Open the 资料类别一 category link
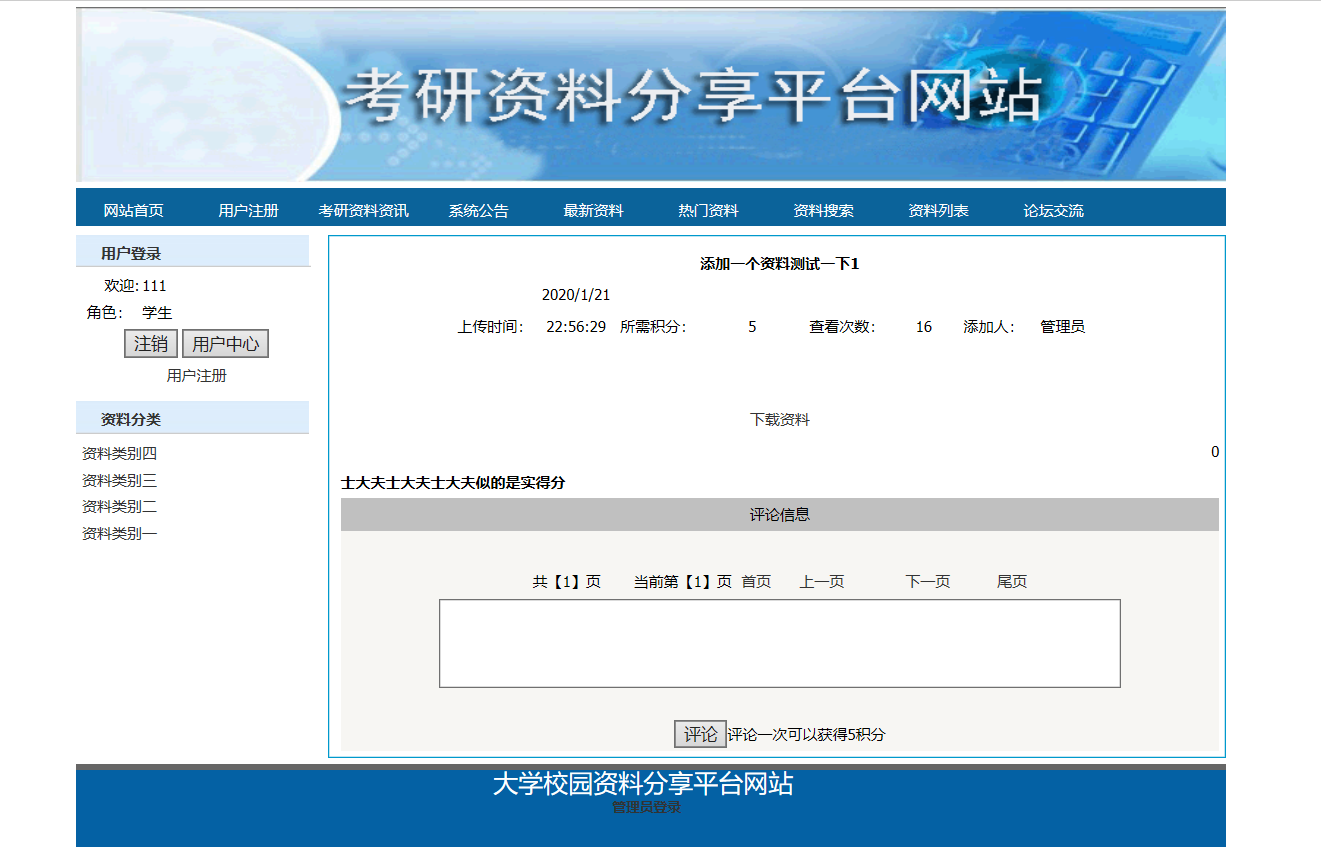This screenshot has width=1321, height=852. (119, 534)
